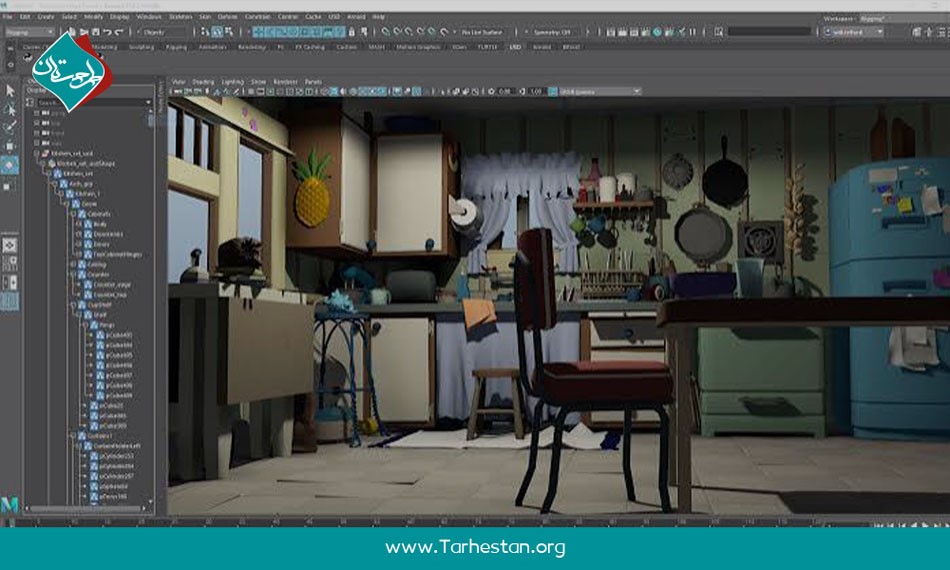Select TopCabinetHinges node in Outliner
950x570 pixels.
point(118,254)
